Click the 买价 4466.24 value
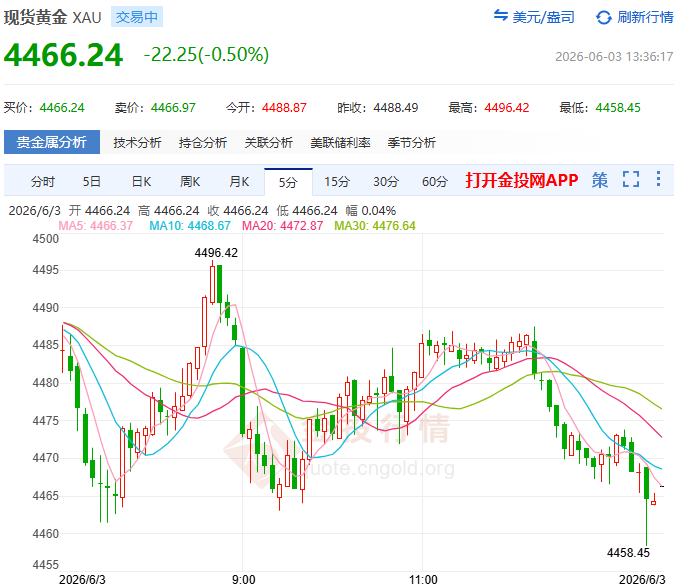Viewport: 682px width, 585px height. [x=62, y=107]
